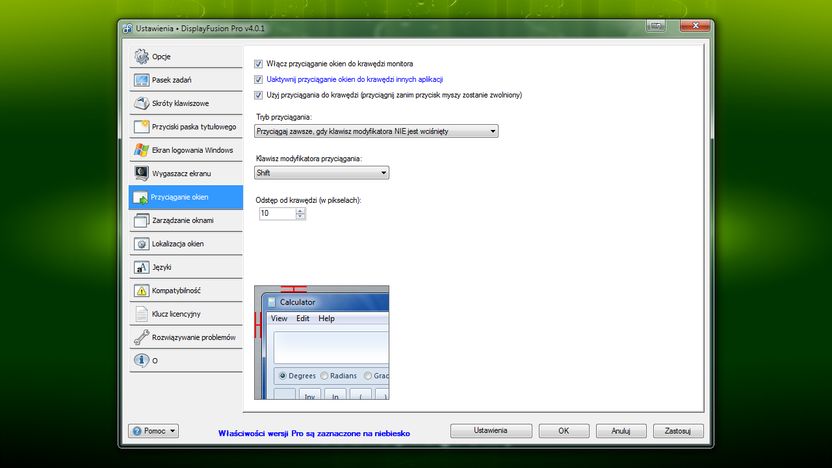This screenshot has width=832, height=468.
Task: Click the Anuluj button
Action: pyautogui.click(x=621, y=431)
